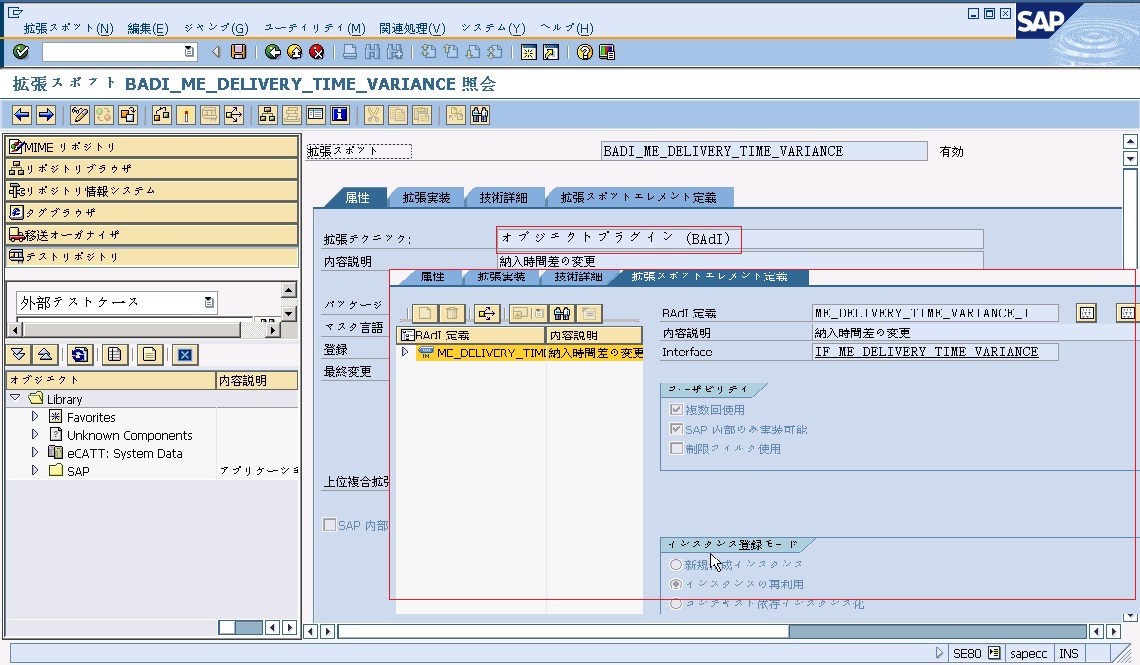Viewport: 1140px width, 665px height.
Task: Click the Save floppy disk icon
Action: click(x=238, y=52)
